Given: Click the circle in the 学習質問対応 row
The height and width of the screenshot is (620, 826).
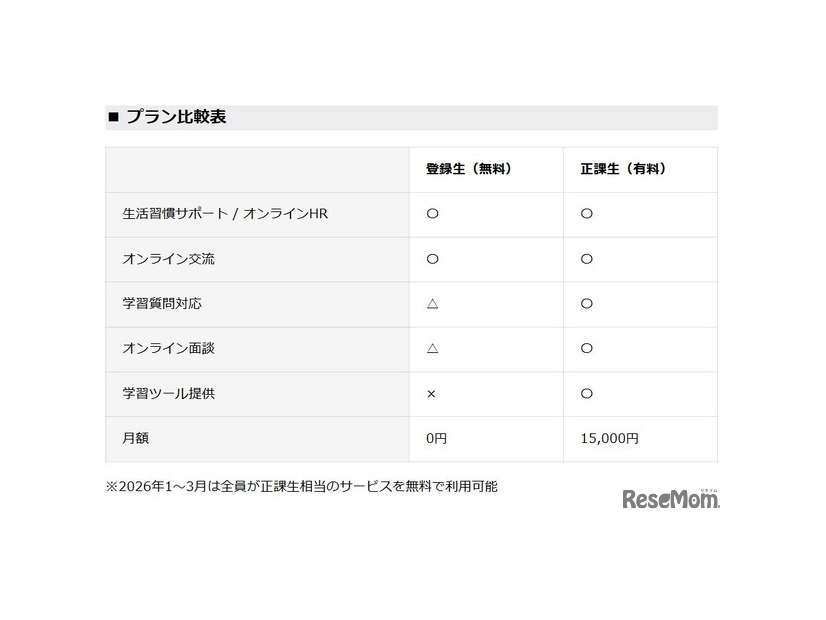Looking at the screenshot, I should coord(587,304).
